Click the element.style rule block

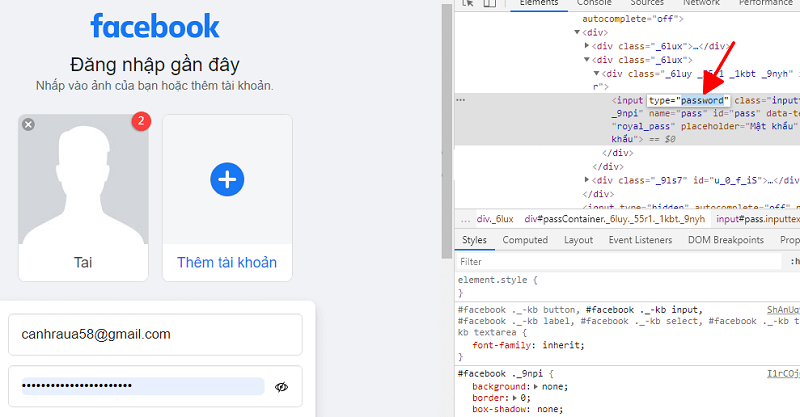point(497,286)
